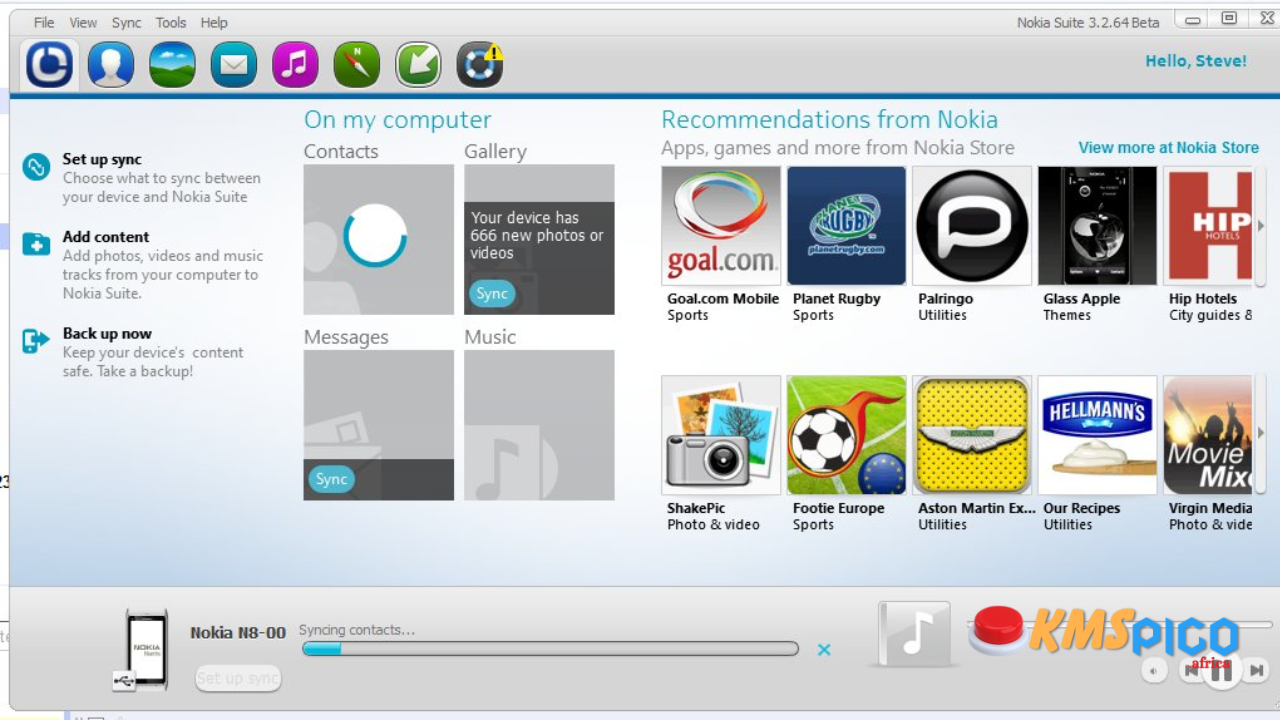Click the Hello, Steve! greeting

click(x=1196, y=61)
